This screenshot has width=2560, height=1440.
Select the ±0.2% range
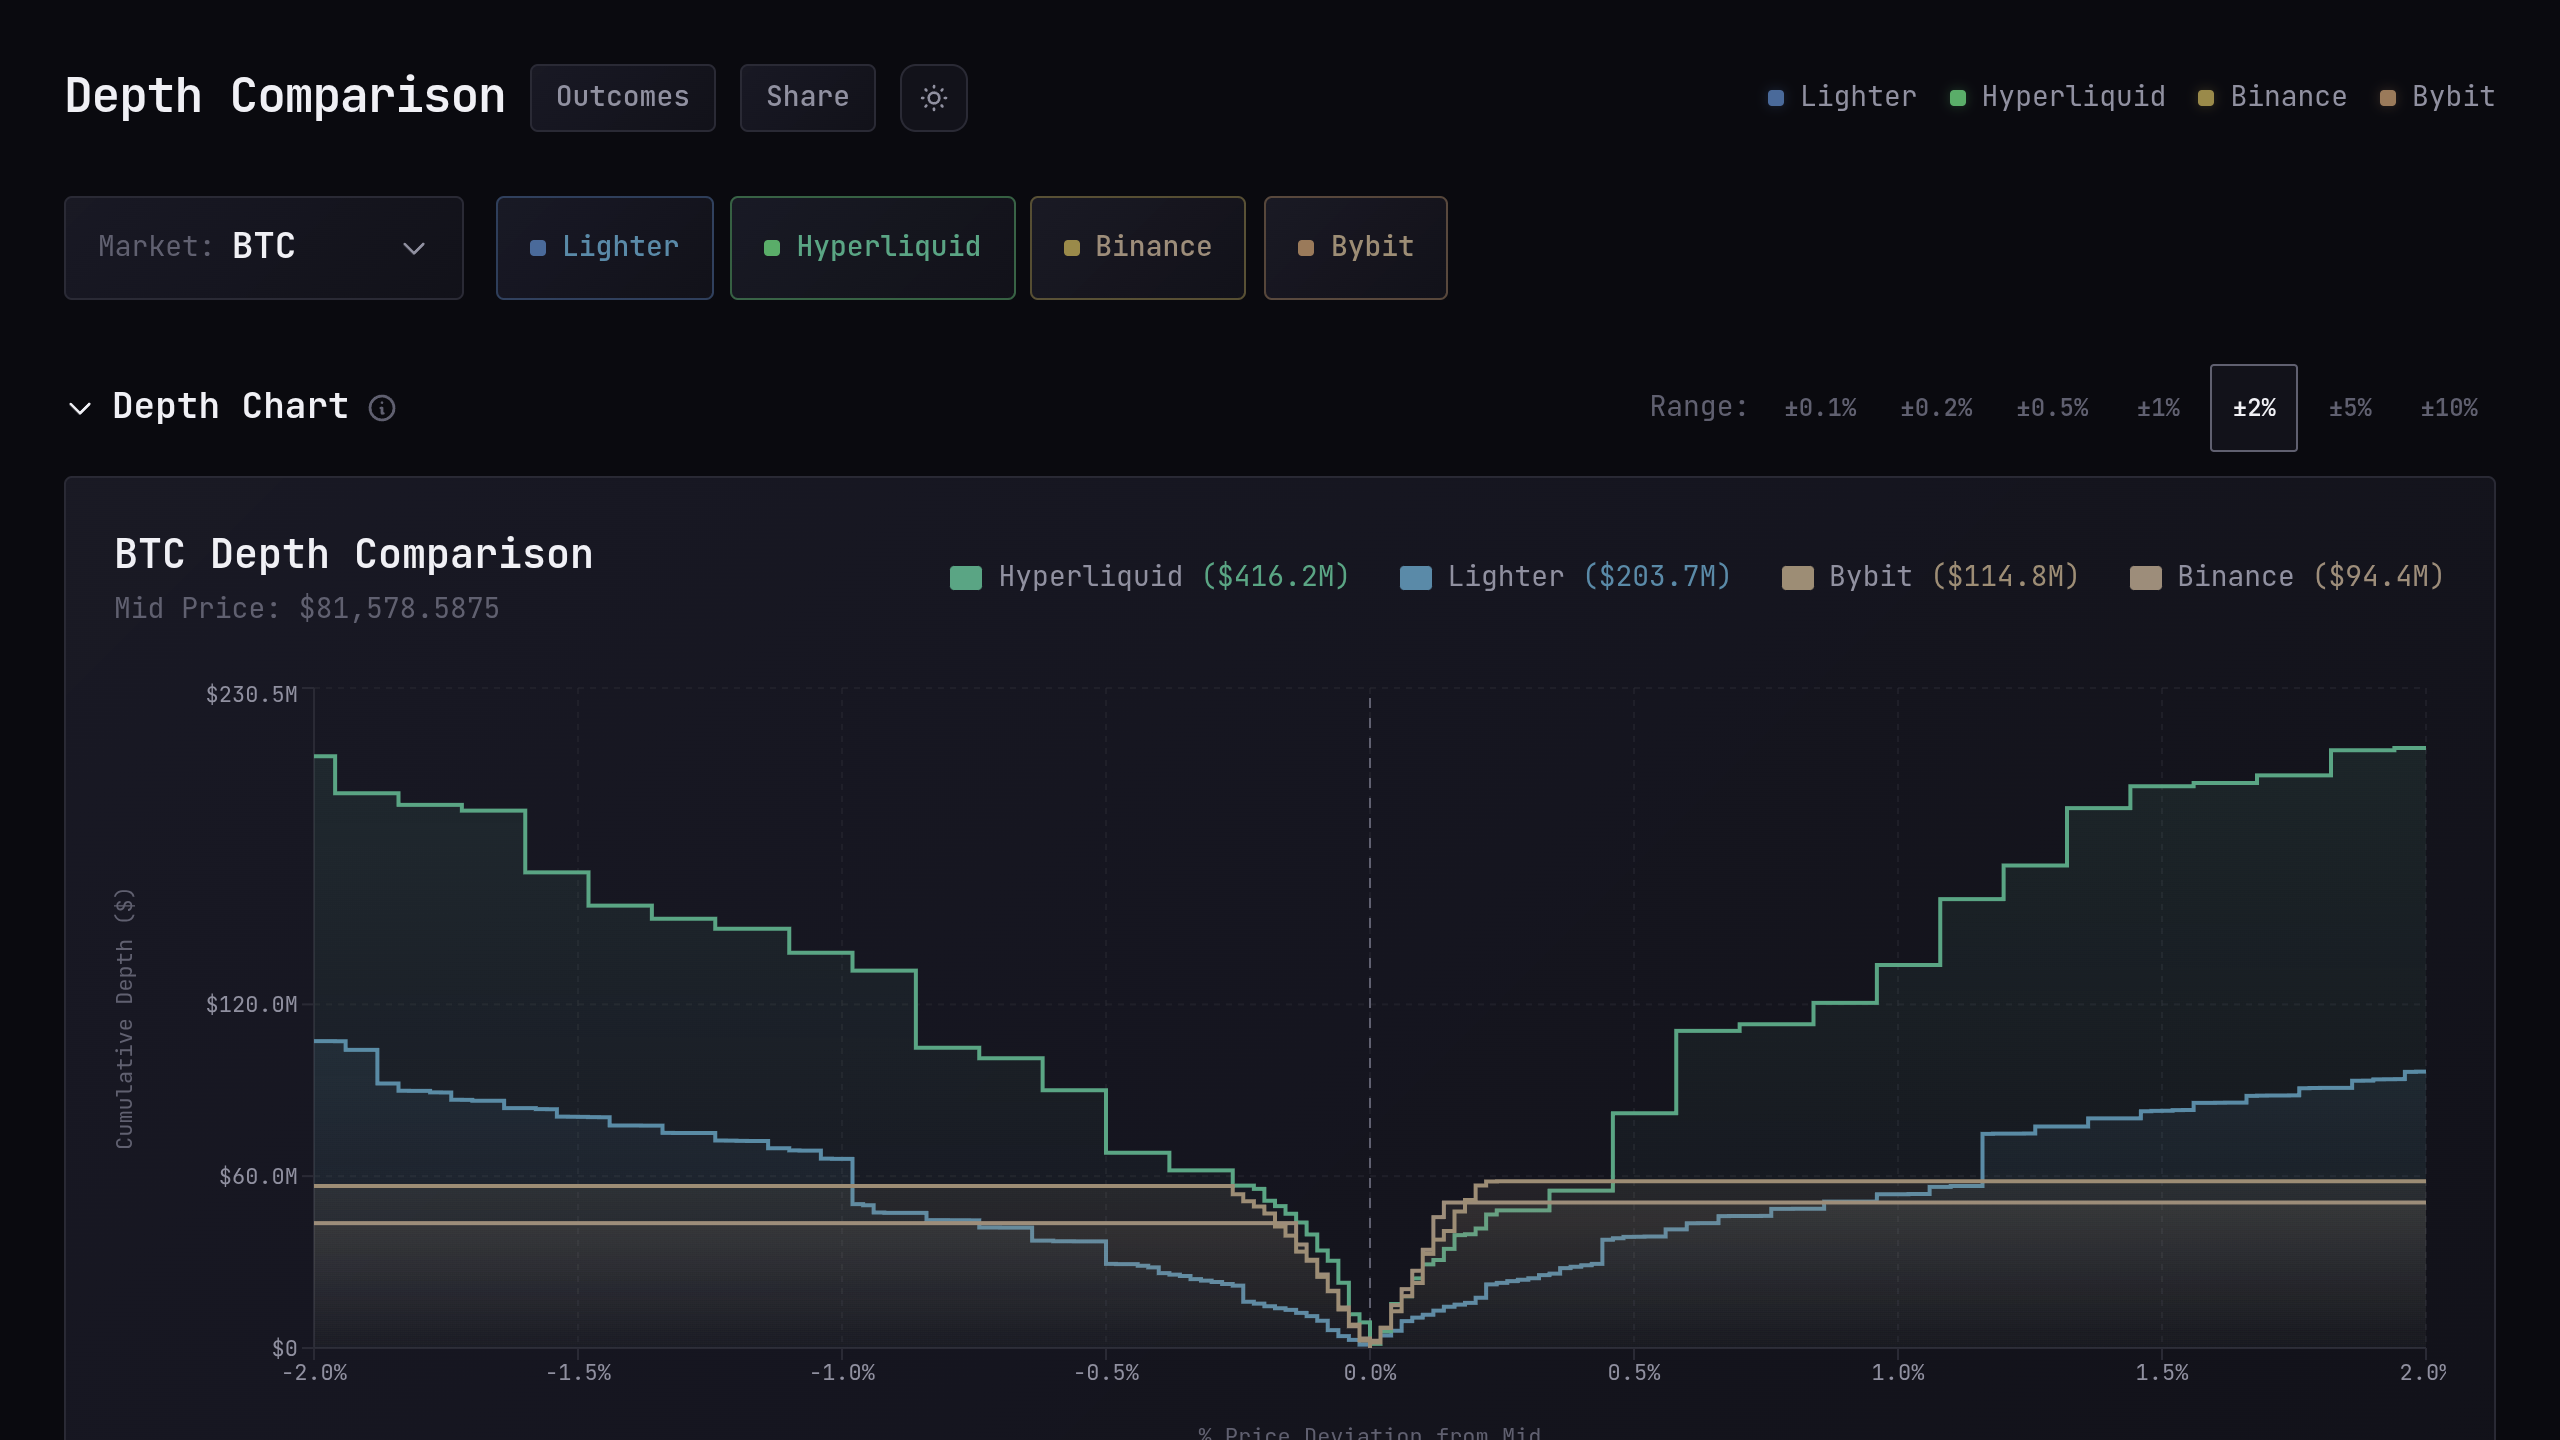[1936, 408]
